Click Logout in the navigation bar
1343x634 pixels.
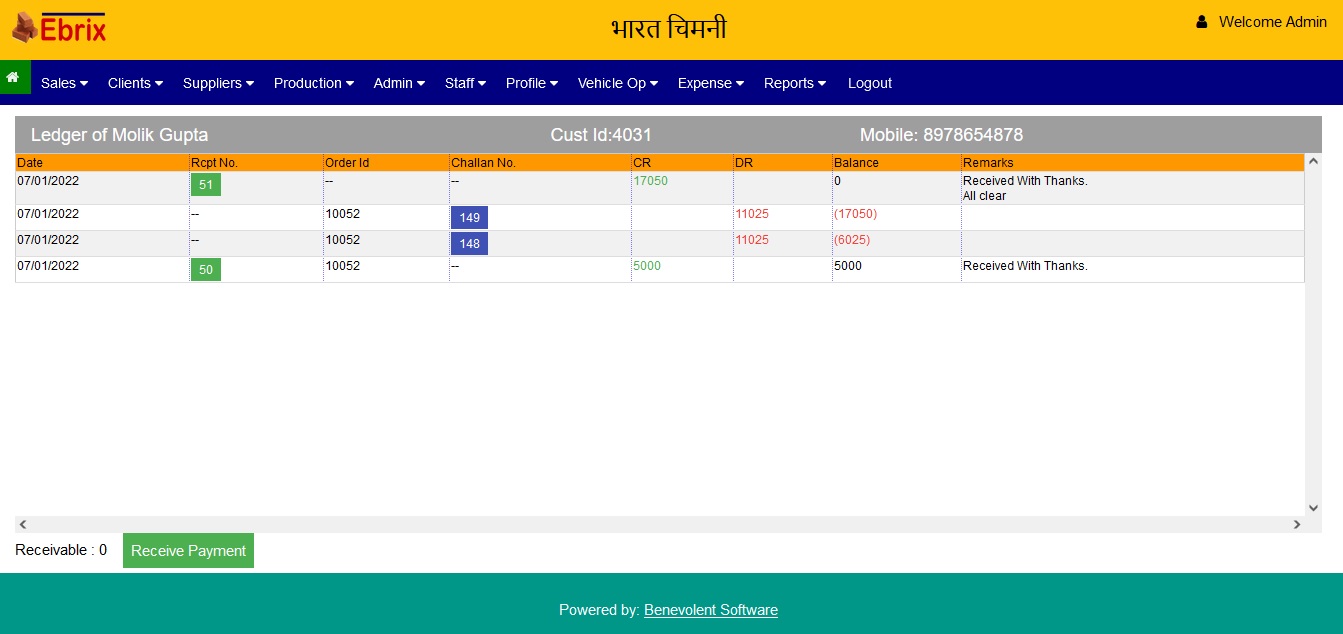click(870, 83)
